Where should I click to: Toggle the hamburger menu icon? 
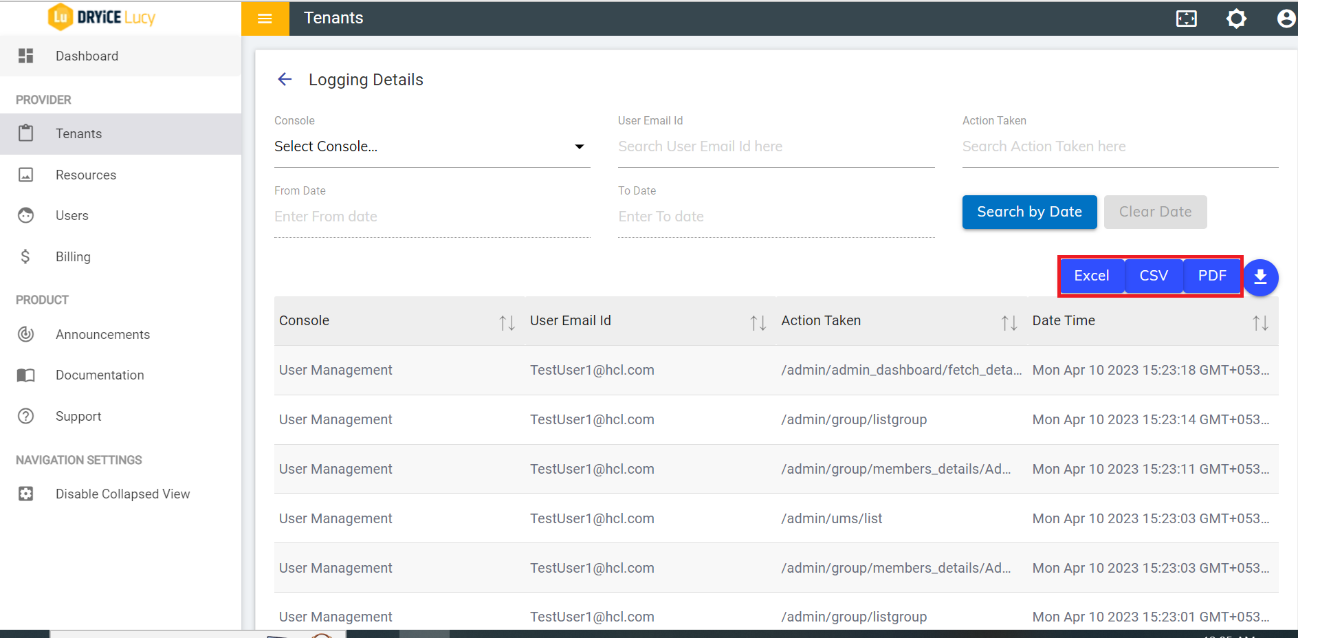point(264,18)
